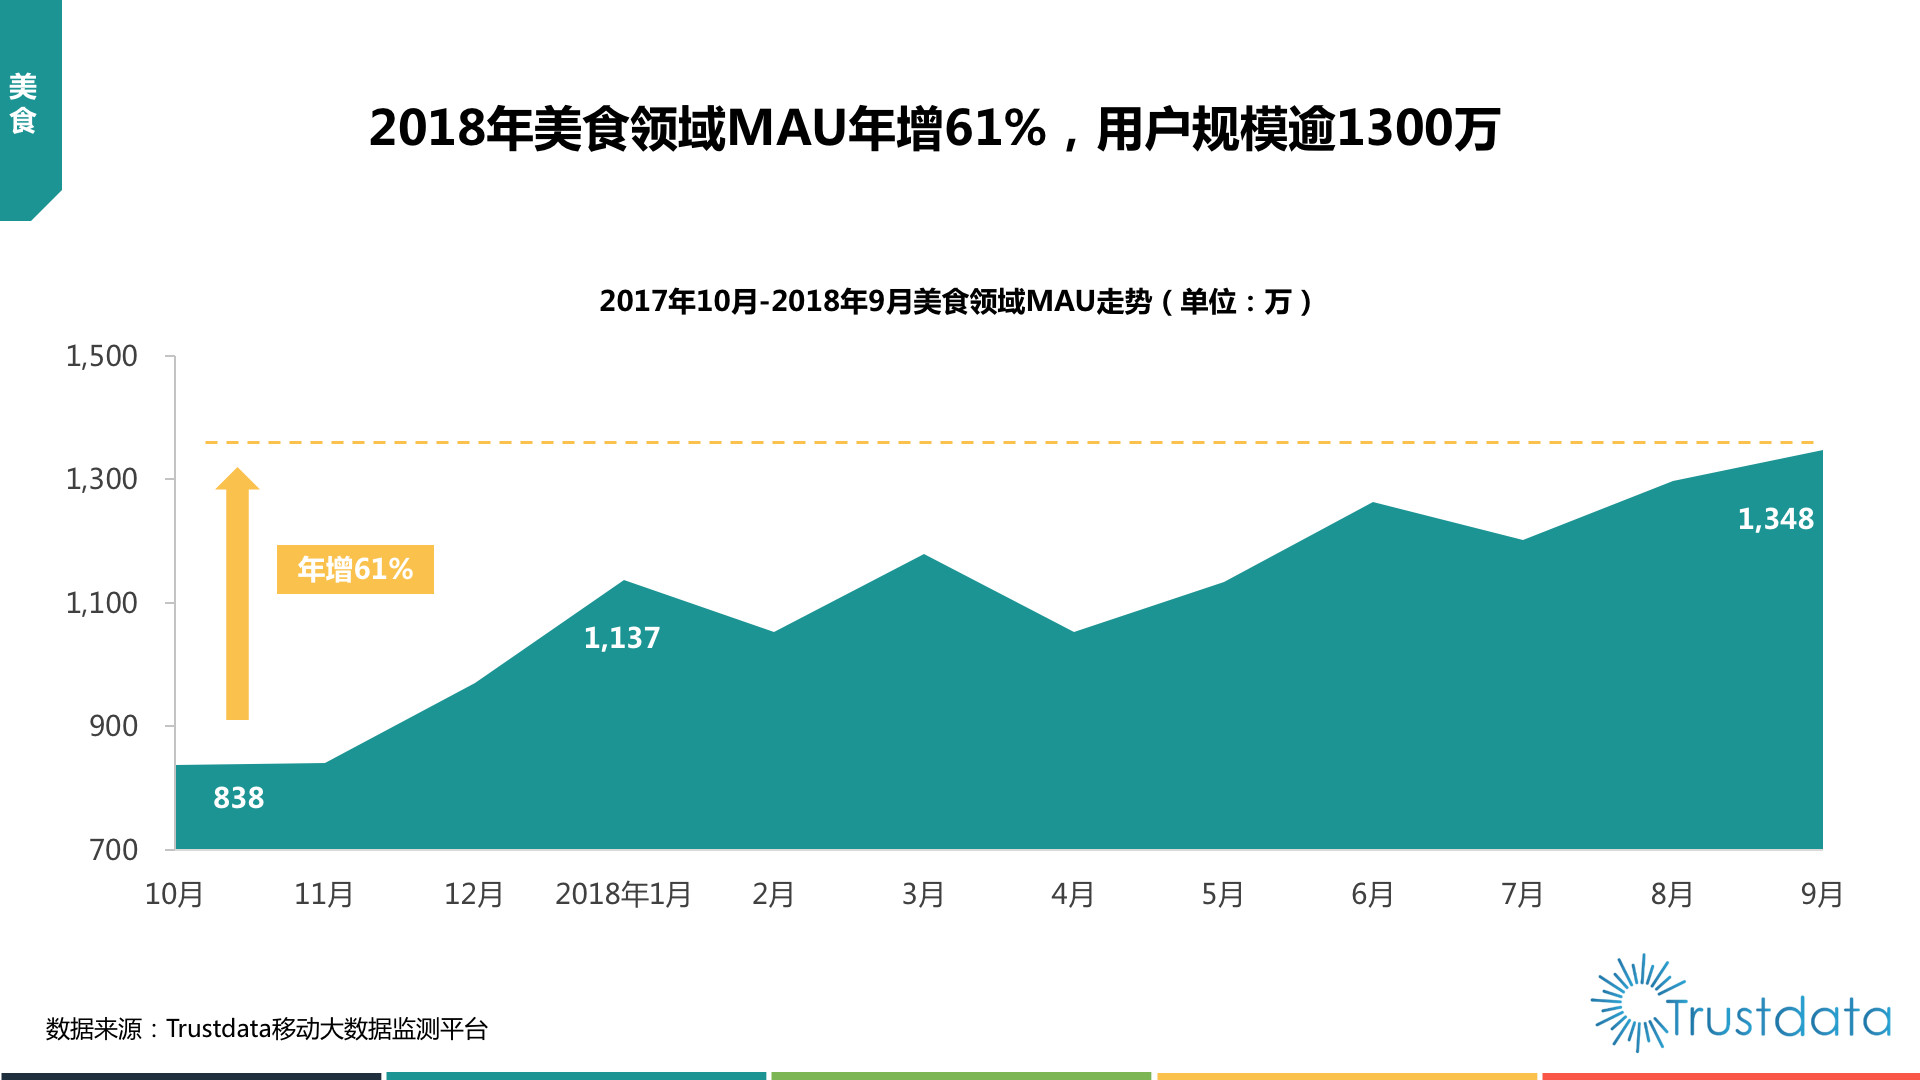1920x1080 pixels.
Task: Click the yellow upward growth arrow
Action: tap(237, 593)
